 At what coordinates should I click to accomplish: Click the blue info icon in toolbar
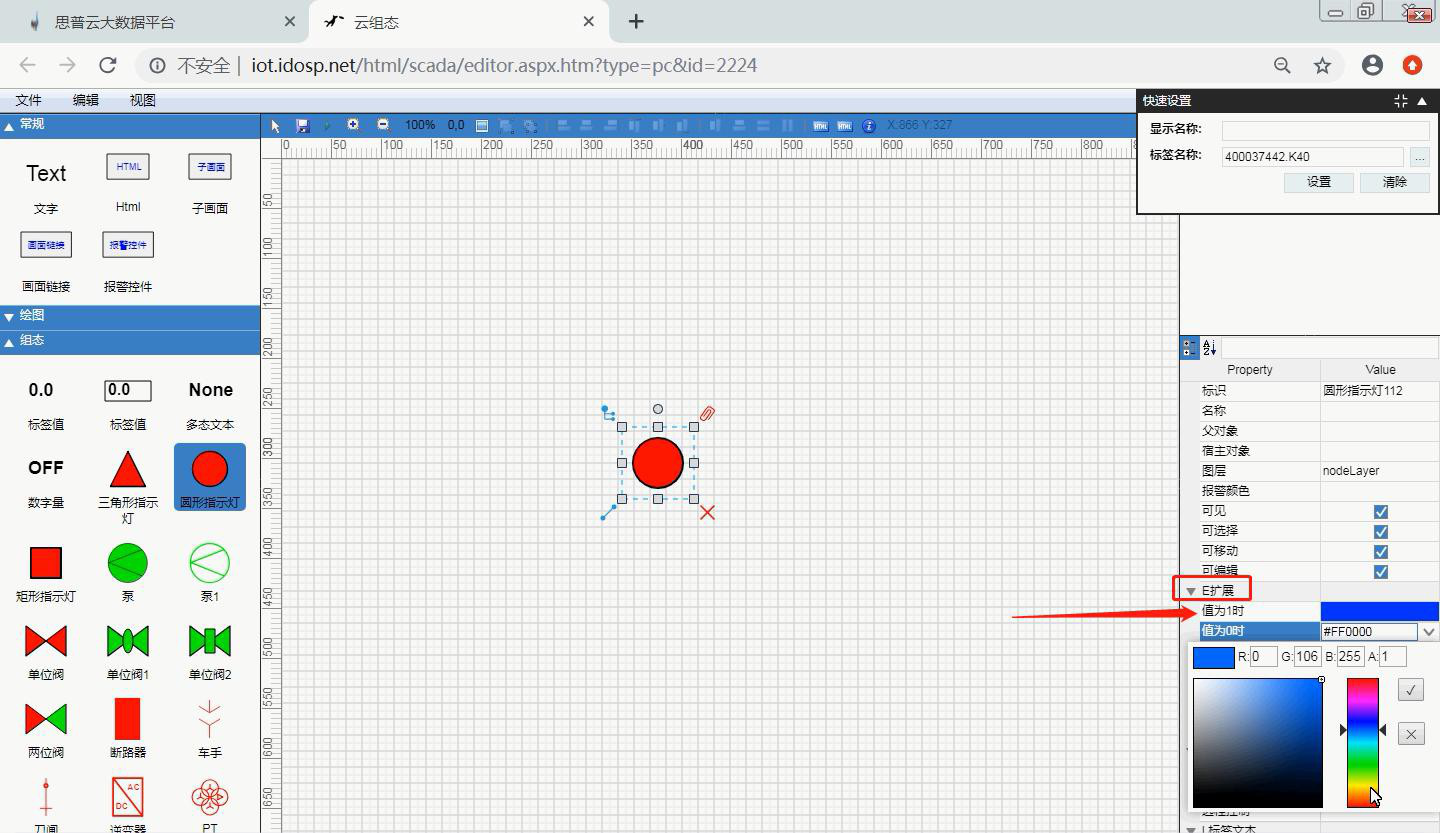[869, 126]
